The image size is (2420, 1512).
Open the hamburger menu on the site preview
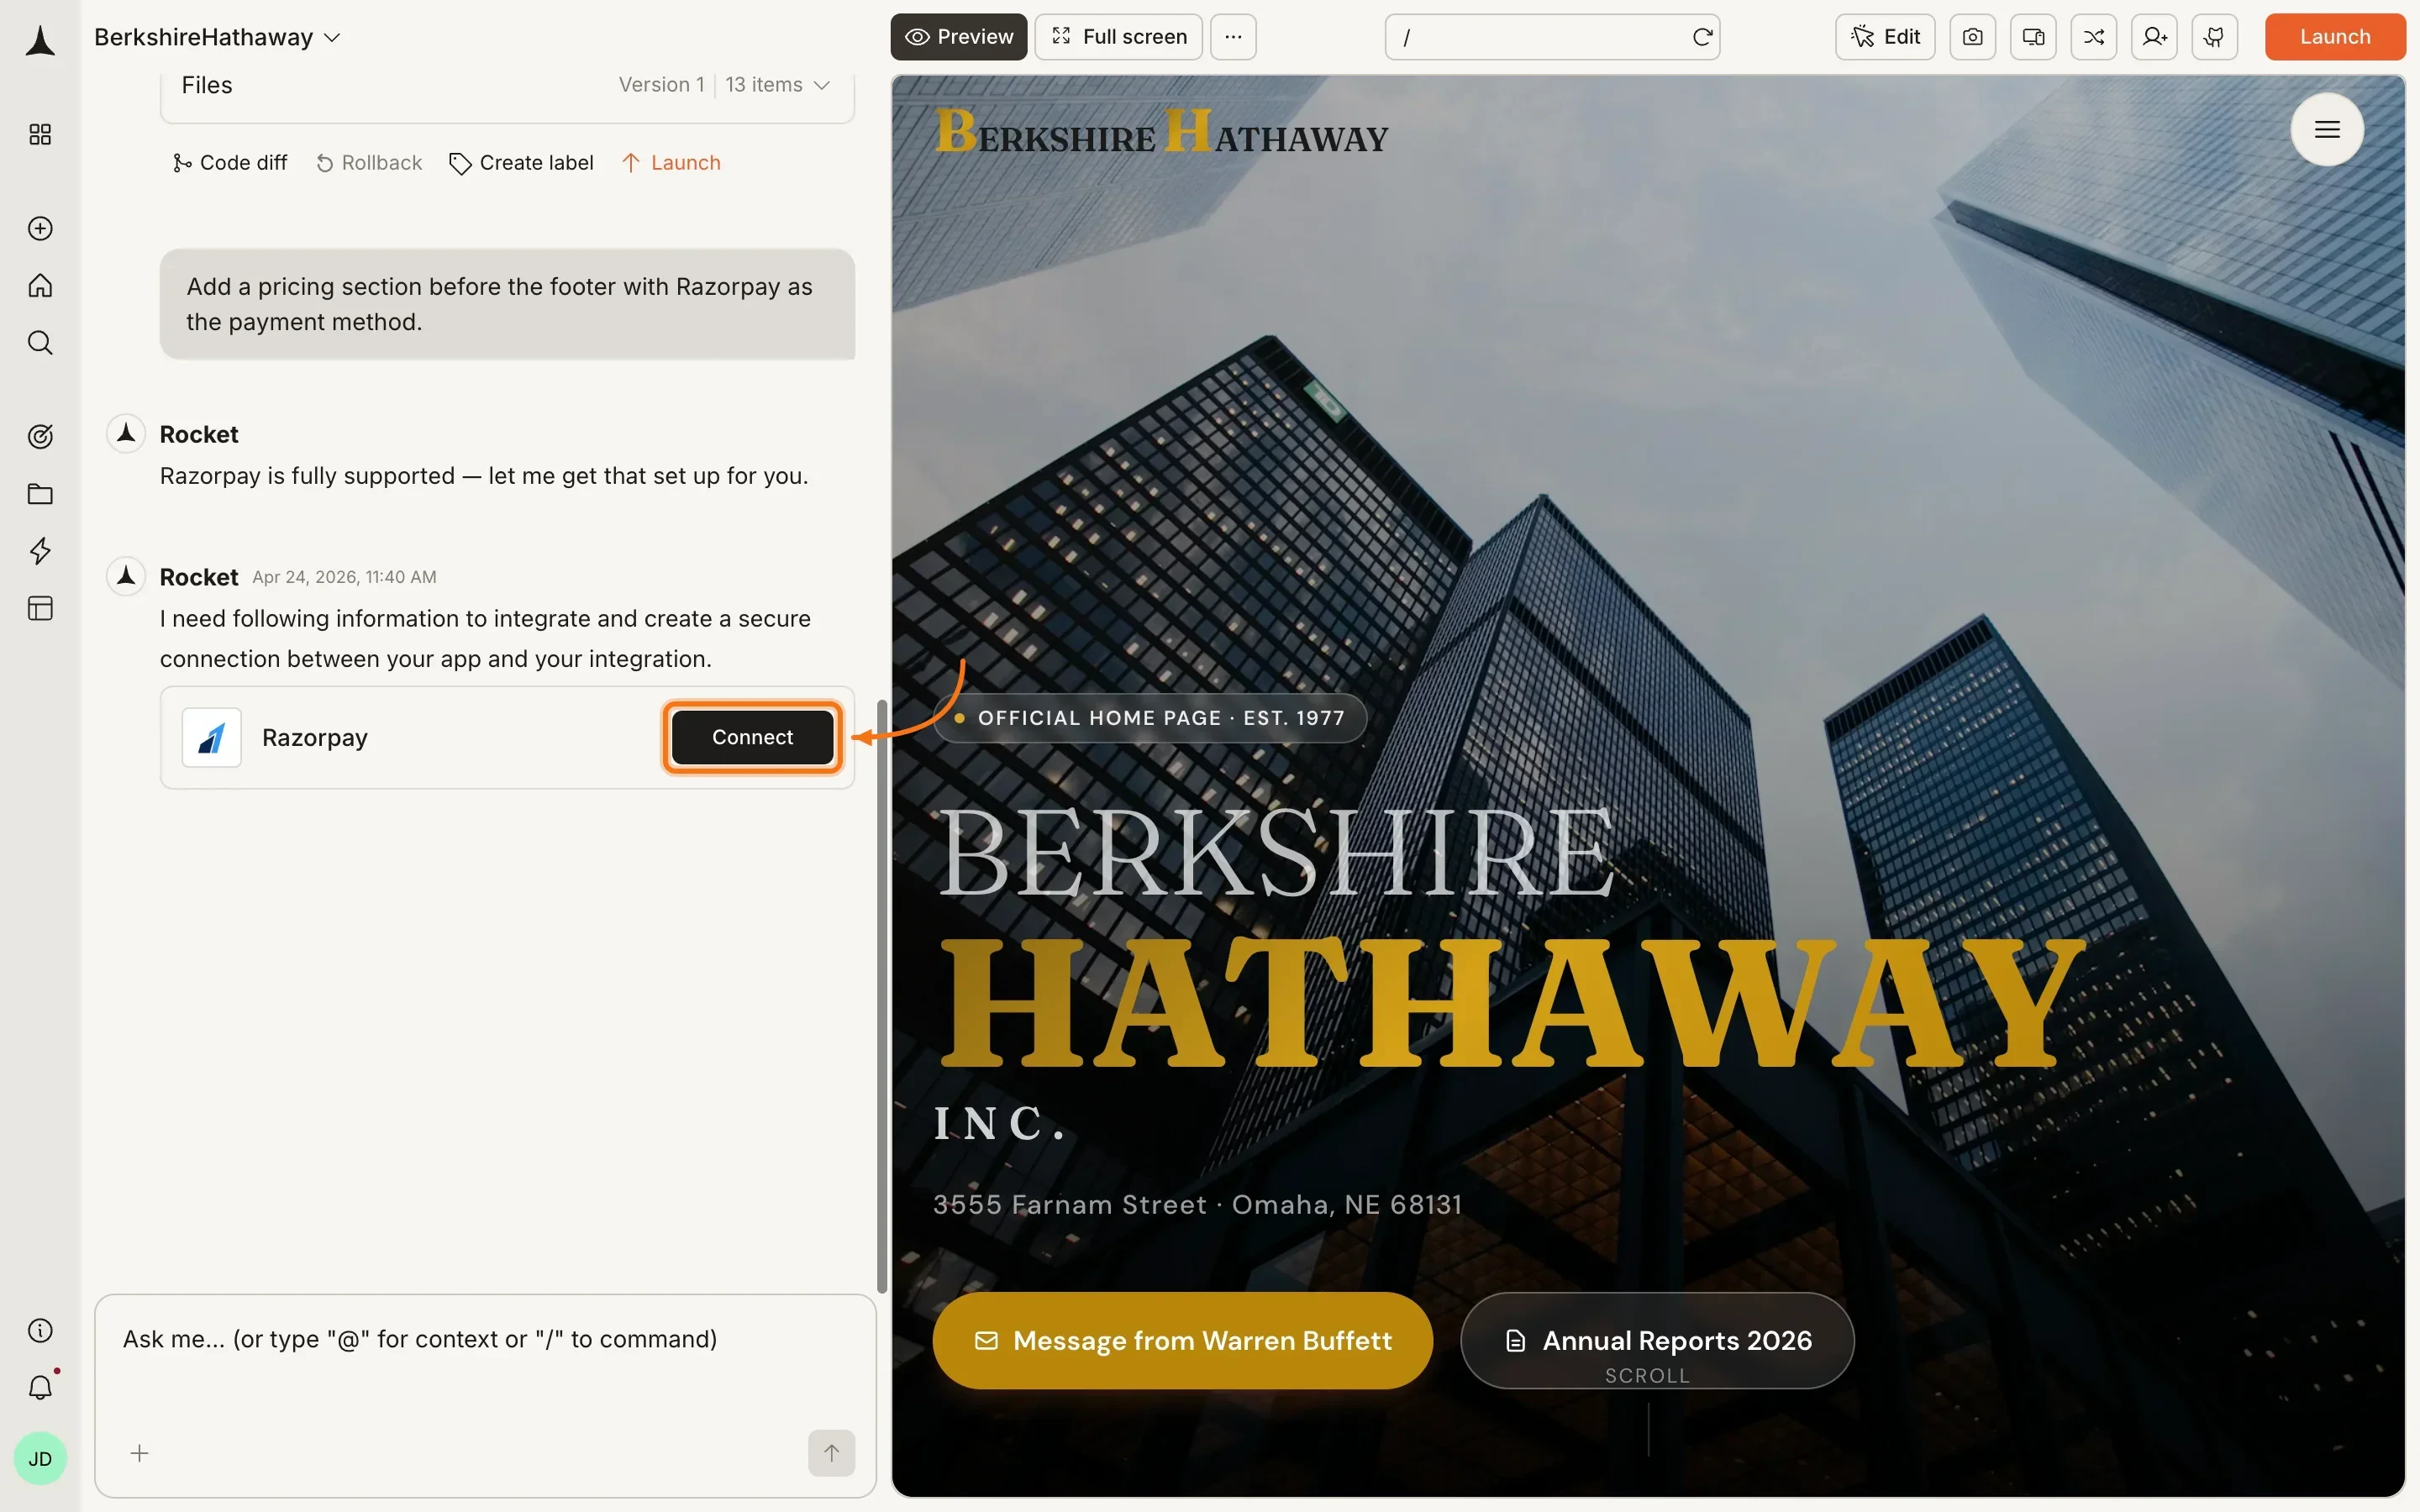(x=2327, y=129)
